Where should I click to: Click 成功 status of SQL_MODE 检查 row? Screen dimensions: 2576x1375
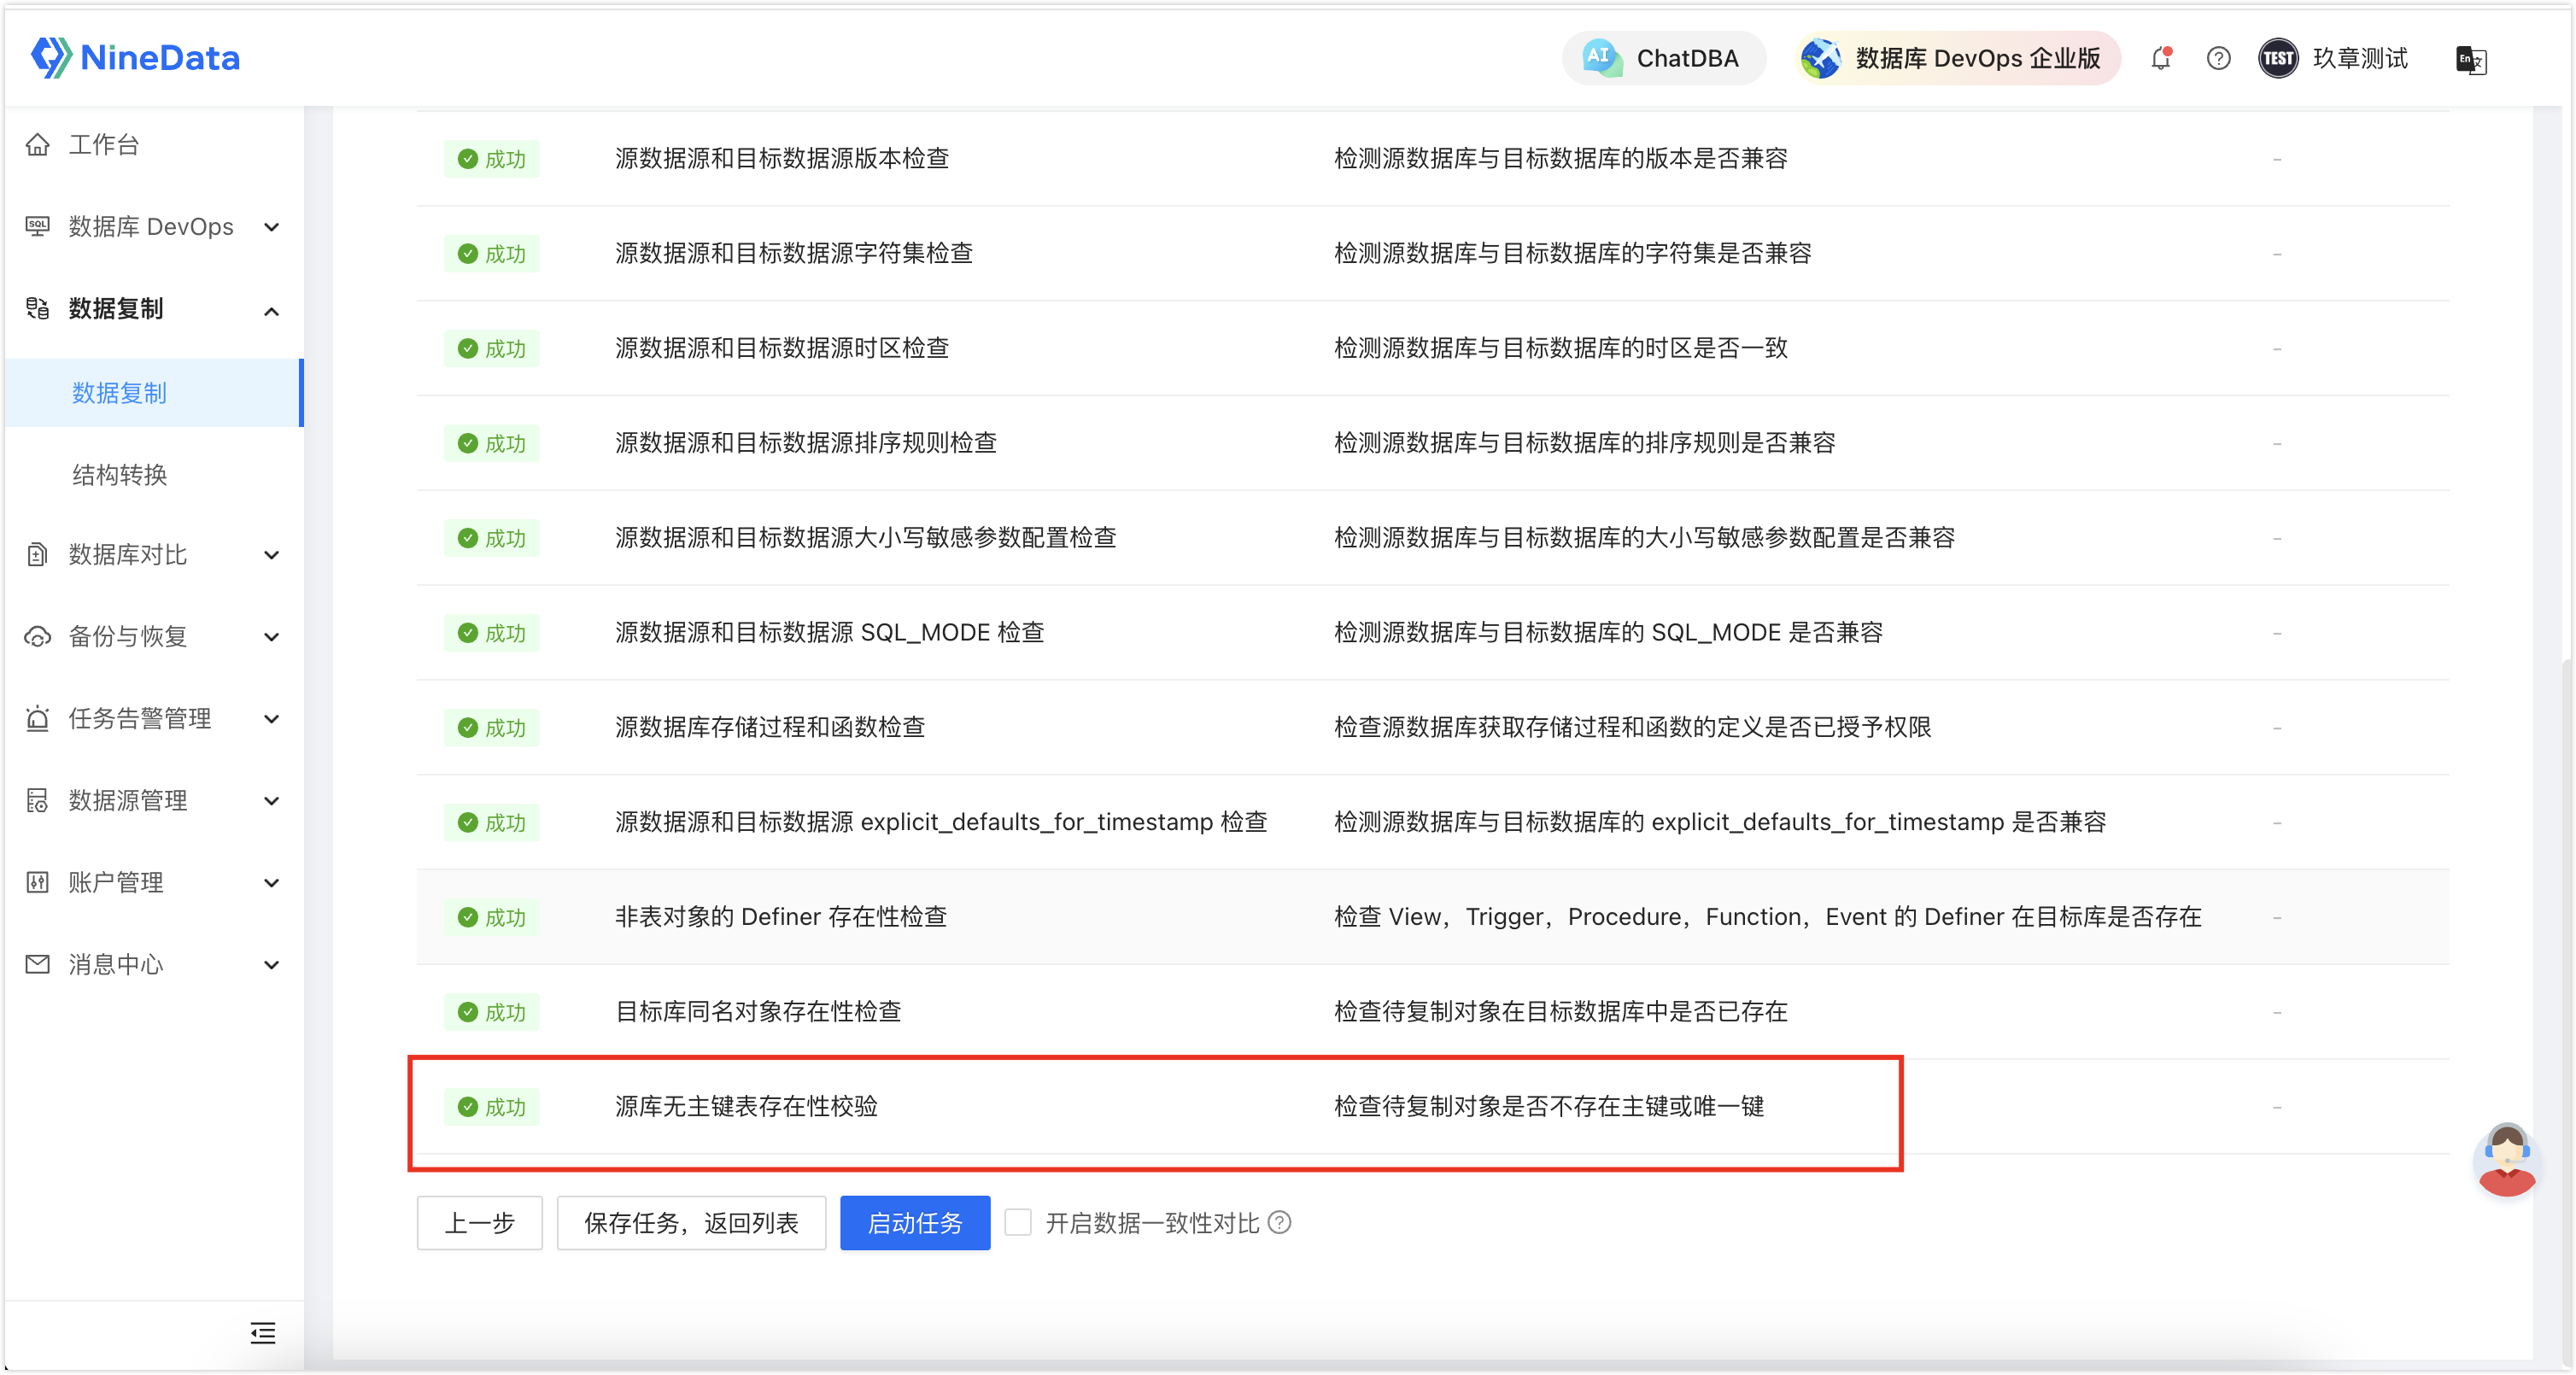click(492, 634)
